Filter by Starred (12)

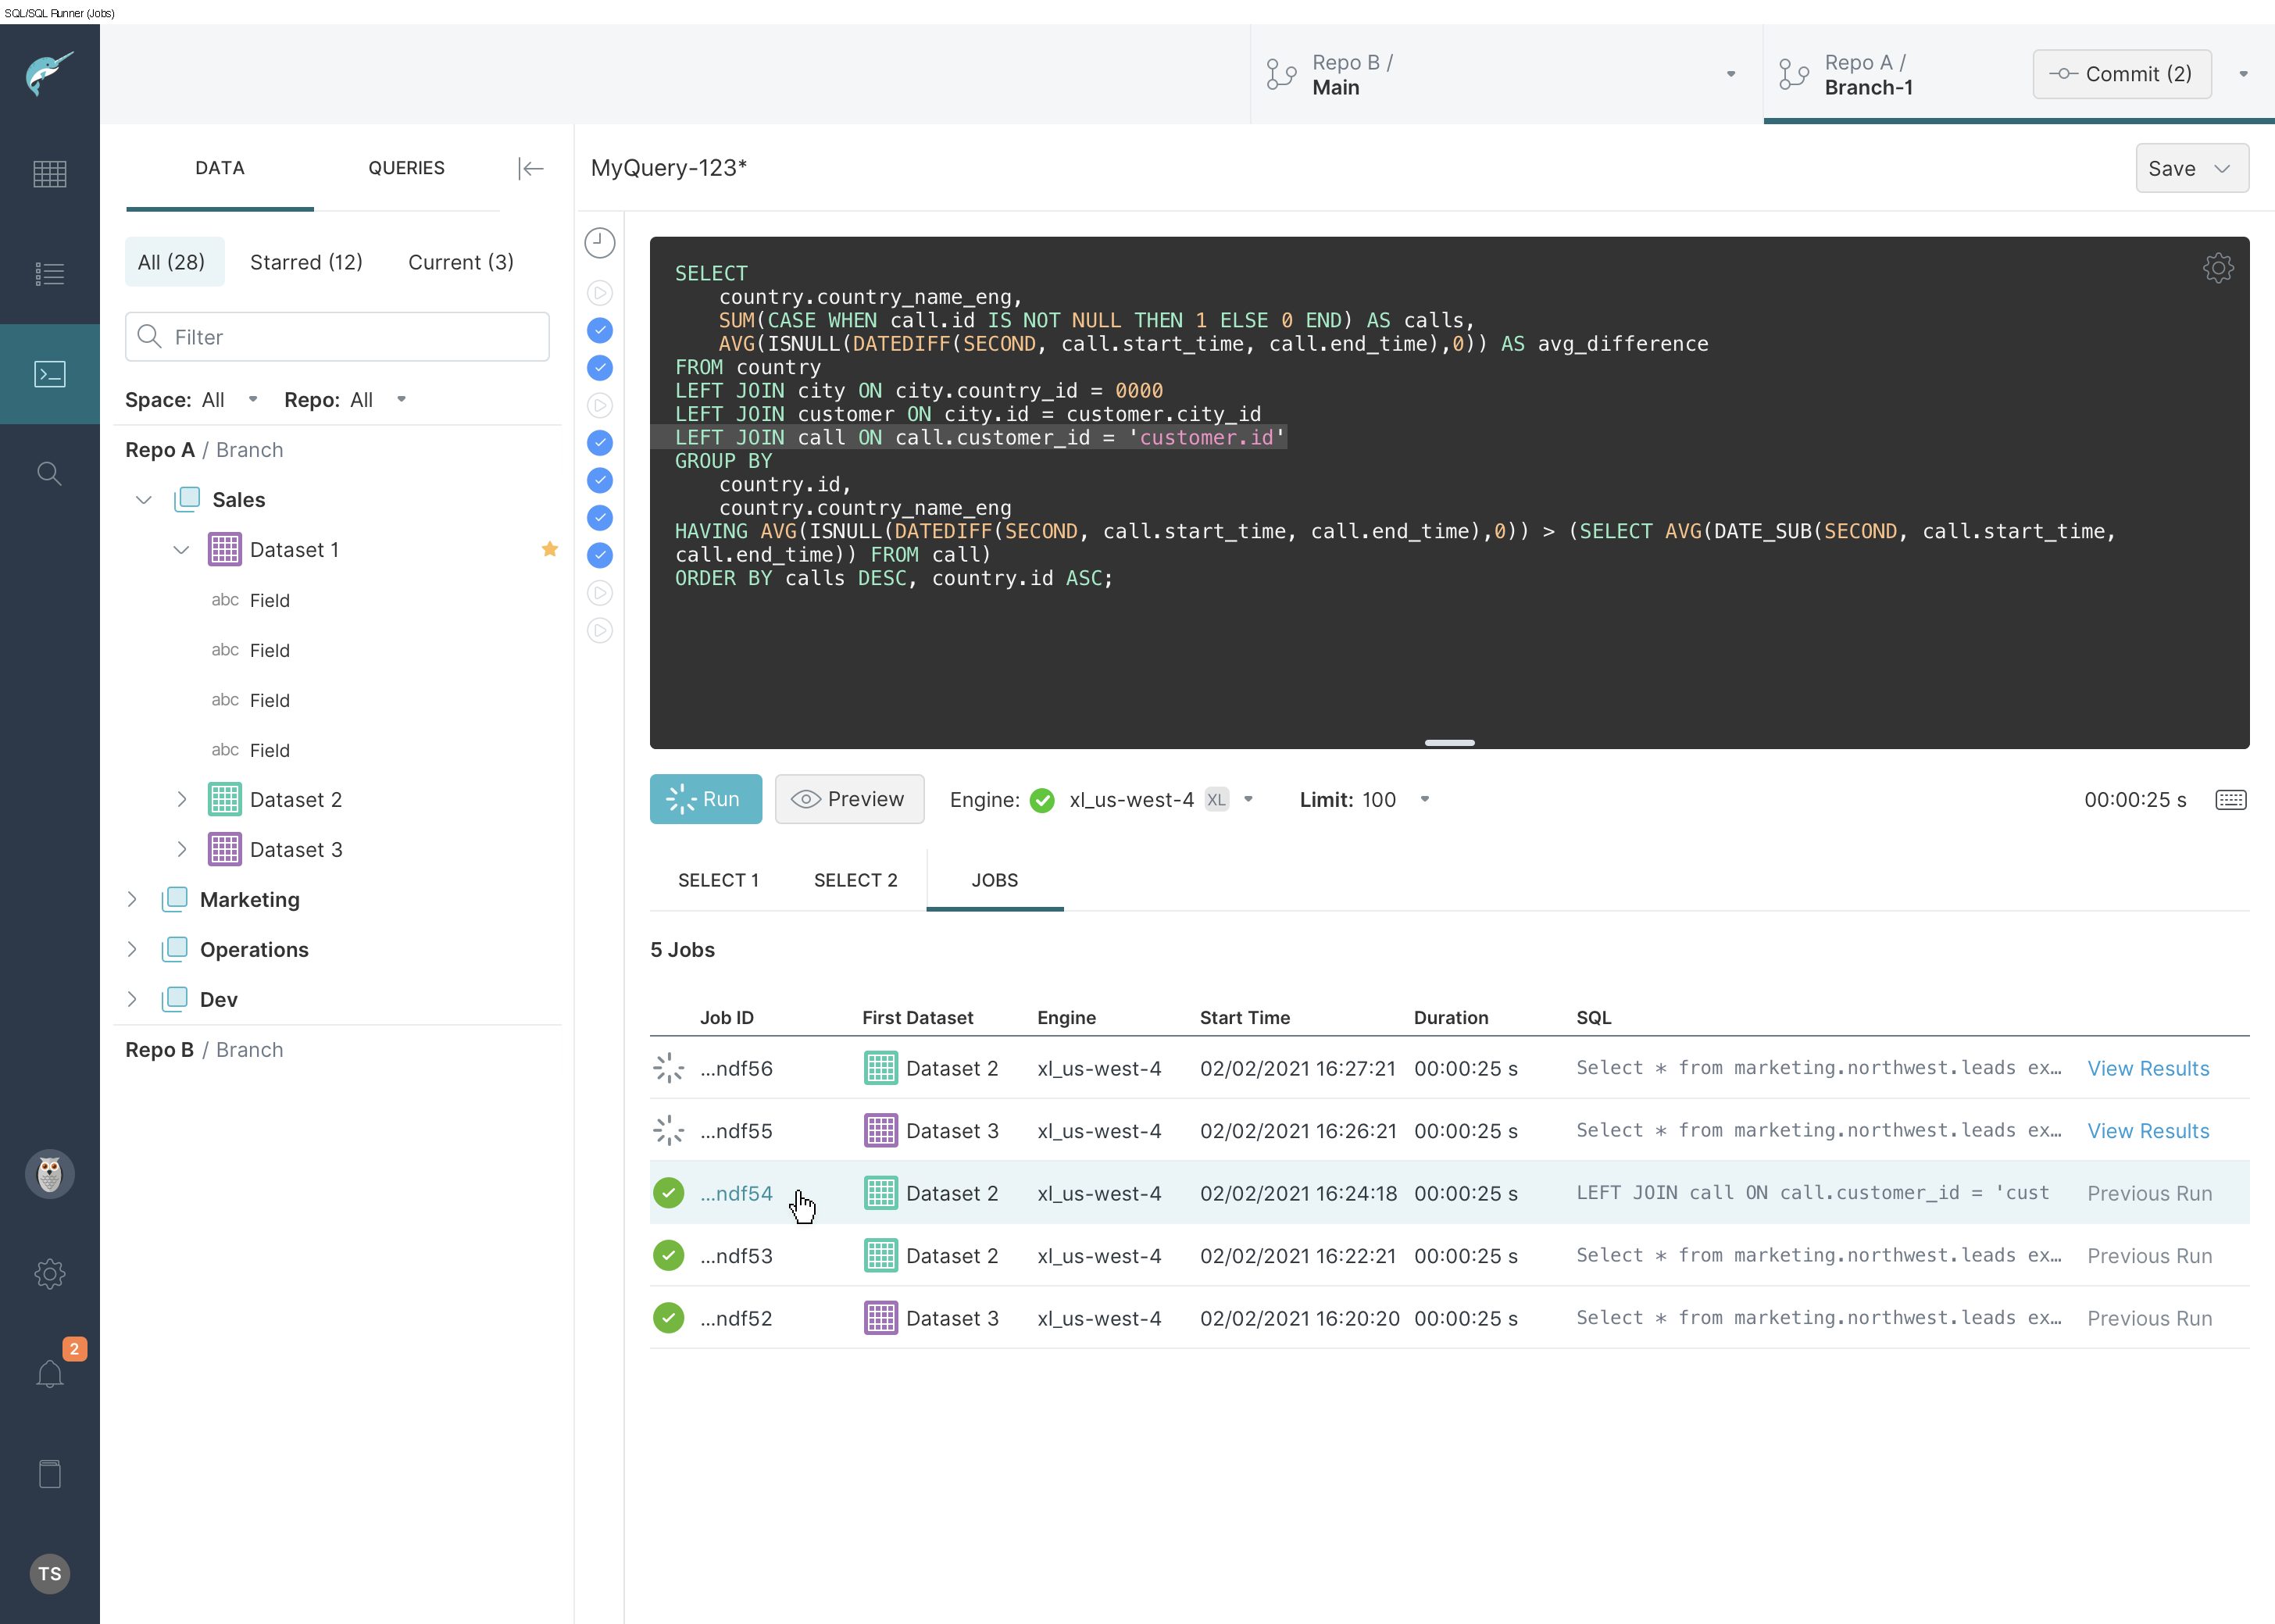(x=306, y=262)
